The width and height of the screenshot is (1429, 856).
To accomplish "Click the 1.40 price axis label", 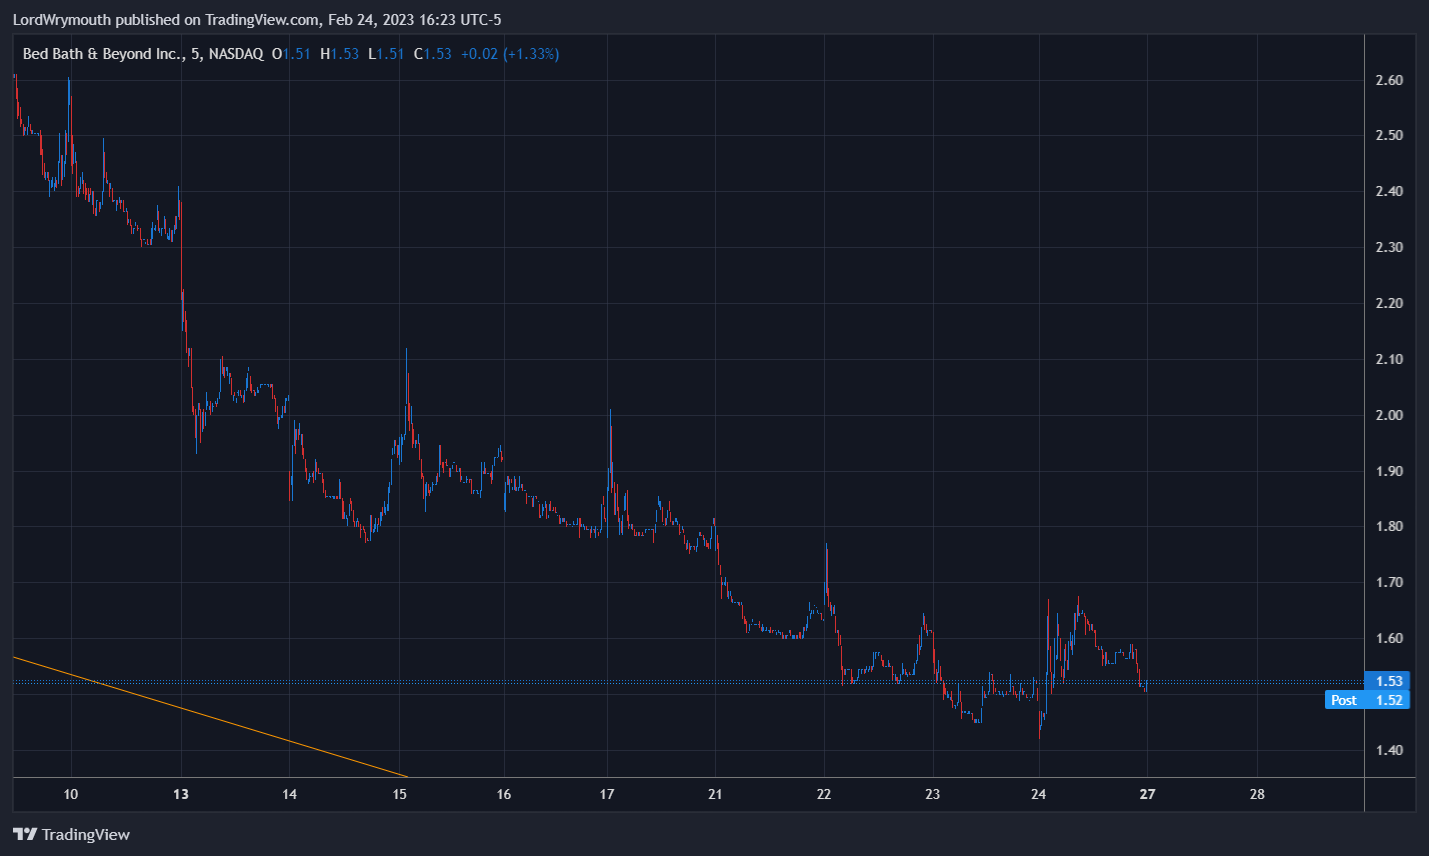I will coord(1389,750).
